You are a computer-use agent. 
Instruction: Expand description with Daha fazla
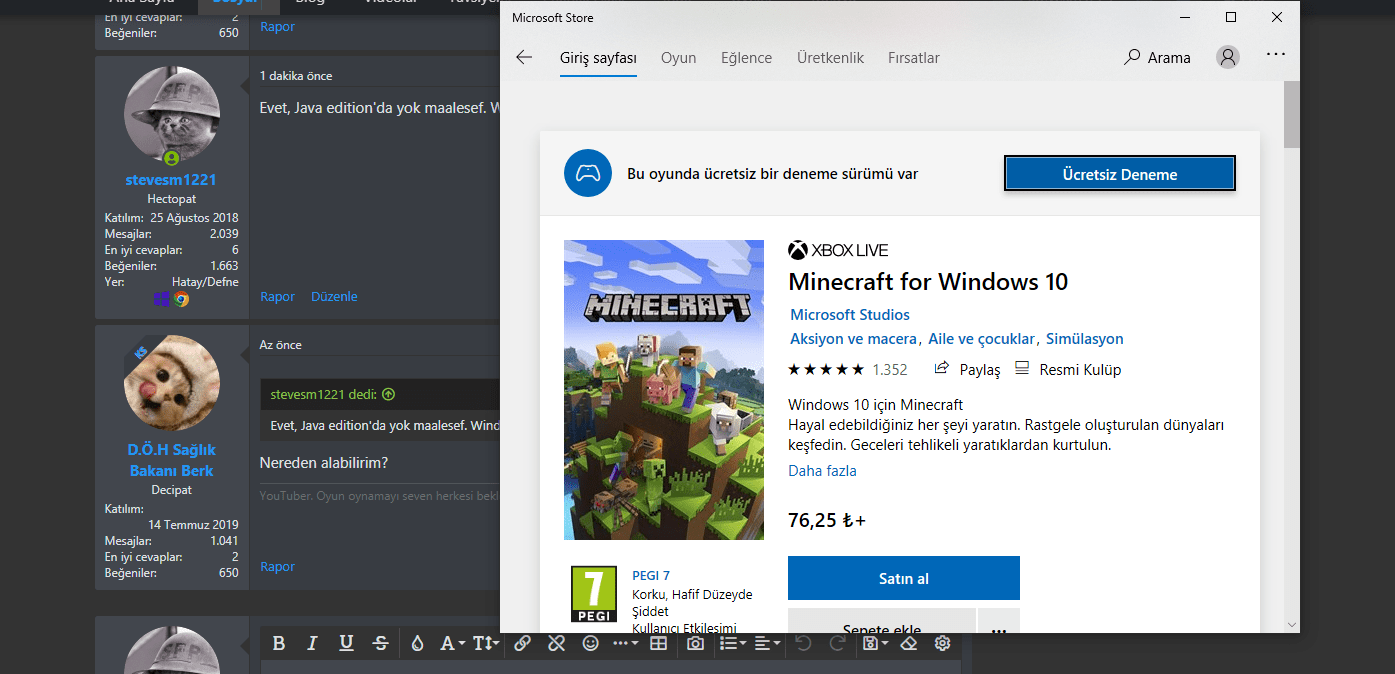click(x=822, y=471)
